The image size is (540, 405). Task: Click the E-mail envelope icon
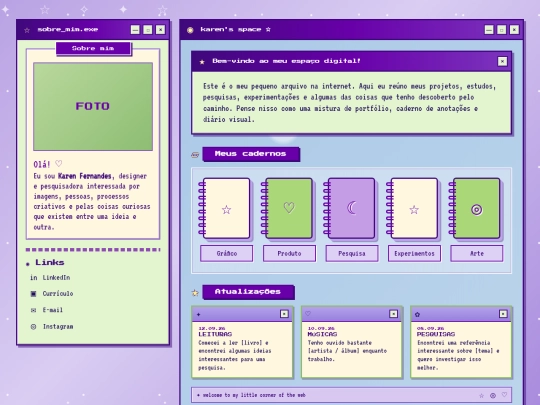click(x=33, y=310)
